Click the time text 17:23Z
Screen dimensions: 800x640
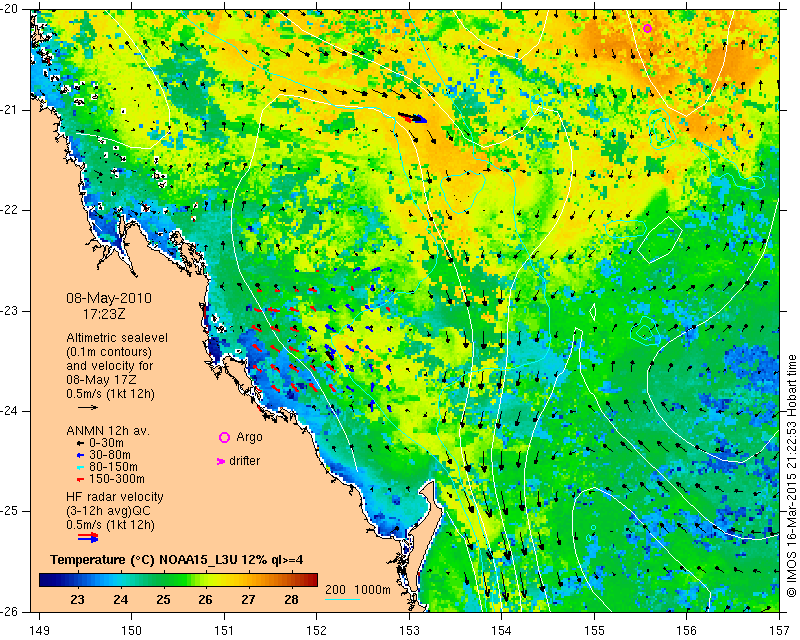[x=104, y=314]
